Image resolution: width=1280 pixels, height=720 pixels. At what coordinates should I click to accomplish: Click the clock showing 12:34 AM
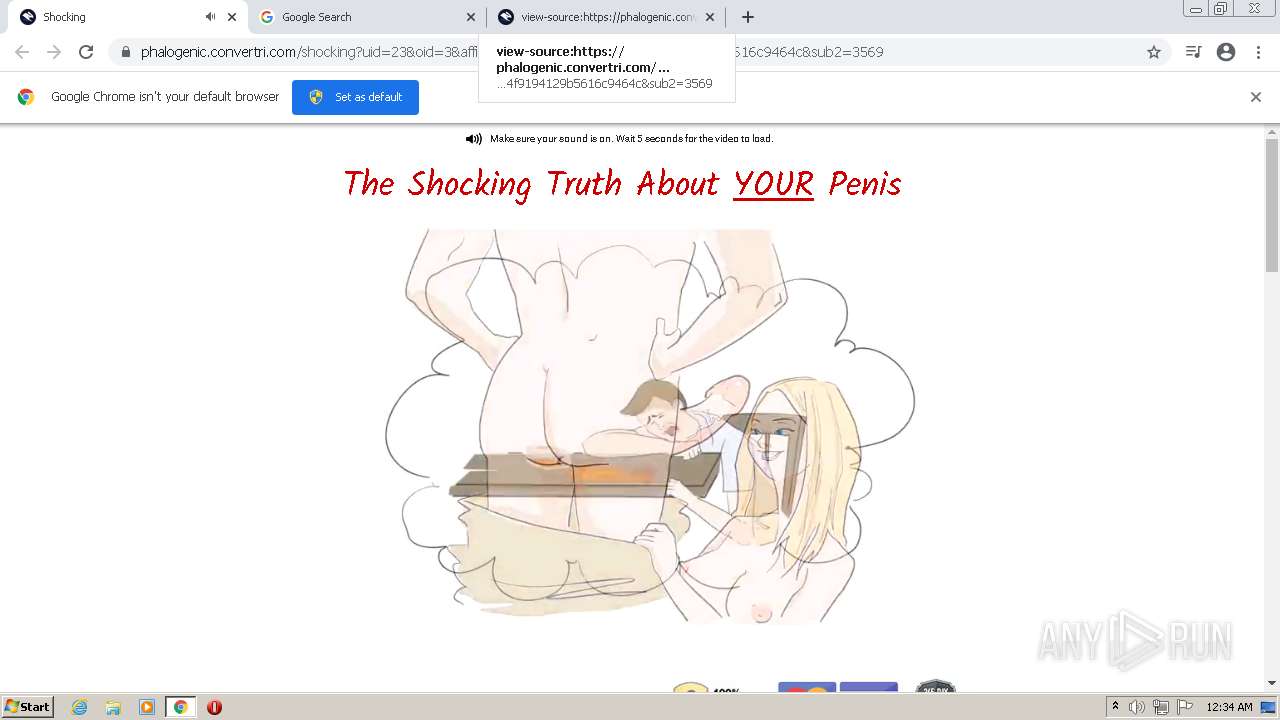click(1229, 707)
